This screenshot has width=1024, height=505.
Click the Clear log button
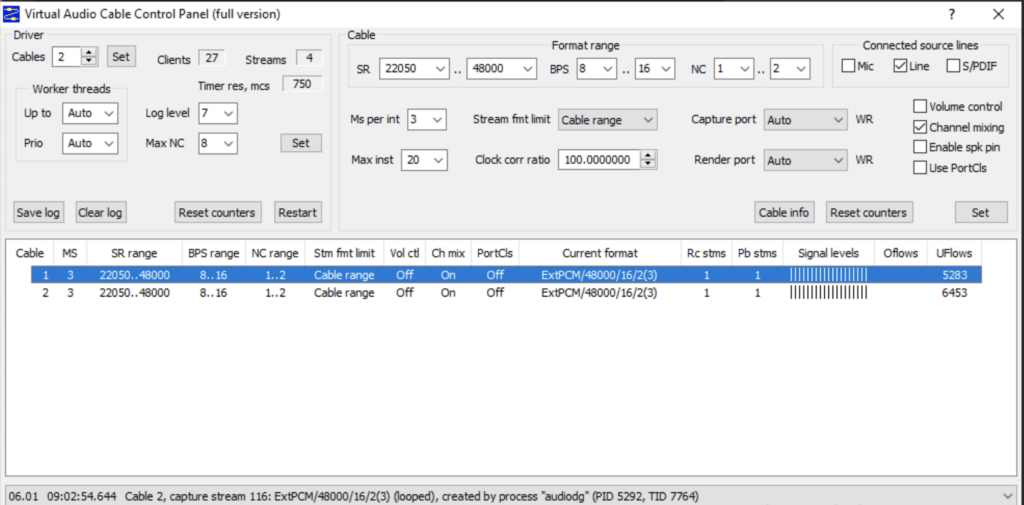click(x=101, y=212)
